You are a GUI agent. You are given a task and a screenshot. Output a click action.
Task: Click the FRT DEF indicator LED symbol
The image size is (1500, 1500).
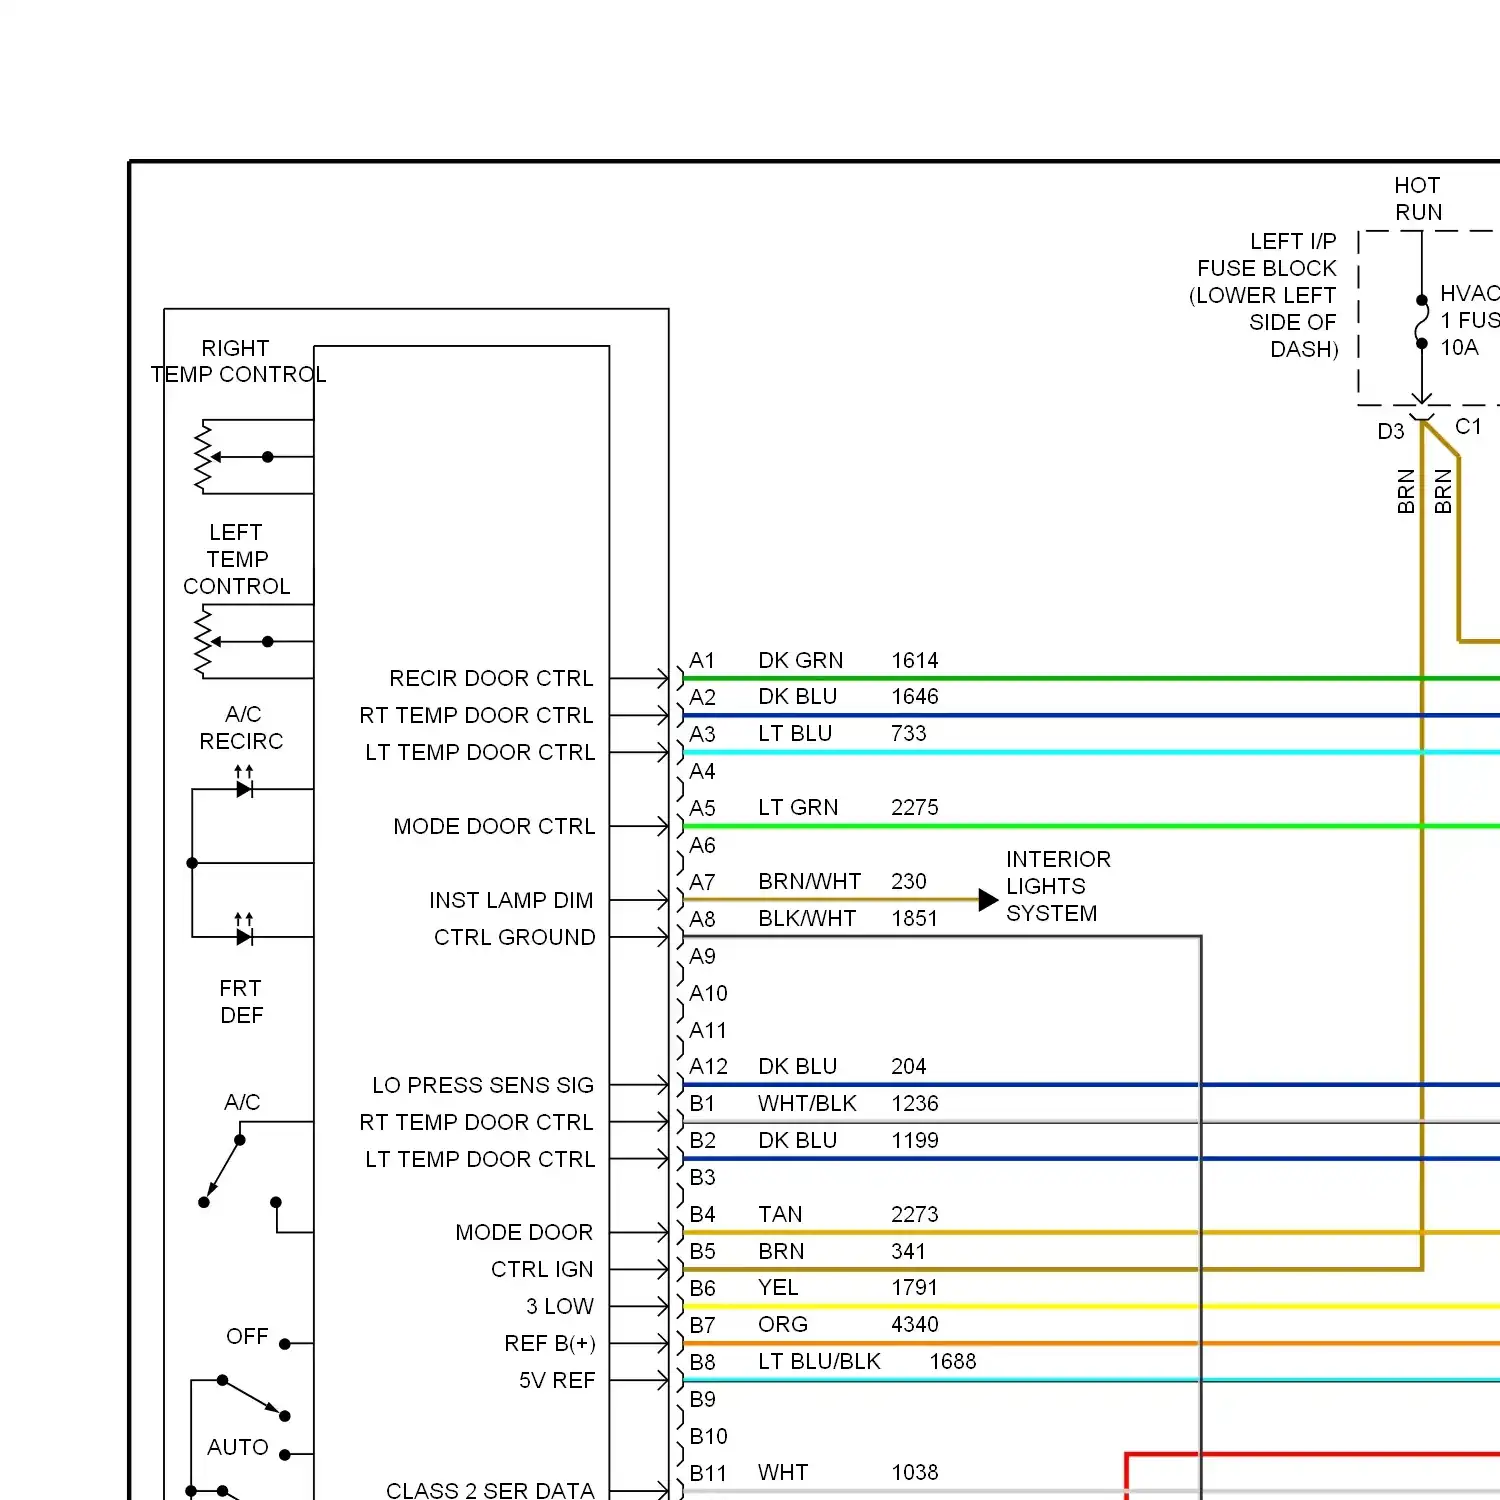coord(244,930)
